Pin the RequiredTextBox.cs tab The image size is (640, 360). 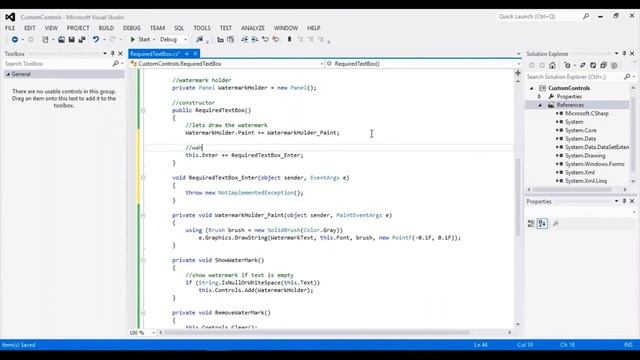187,53
